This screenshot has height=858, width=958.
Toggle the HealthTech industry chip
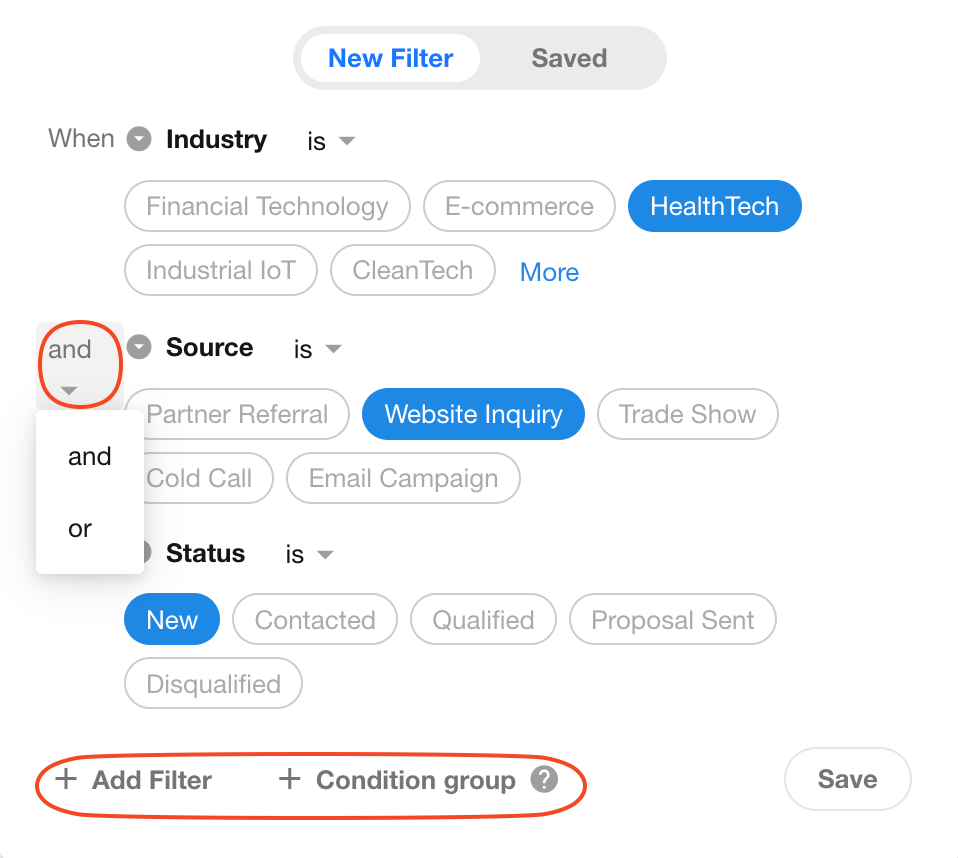tap(714, 206)
